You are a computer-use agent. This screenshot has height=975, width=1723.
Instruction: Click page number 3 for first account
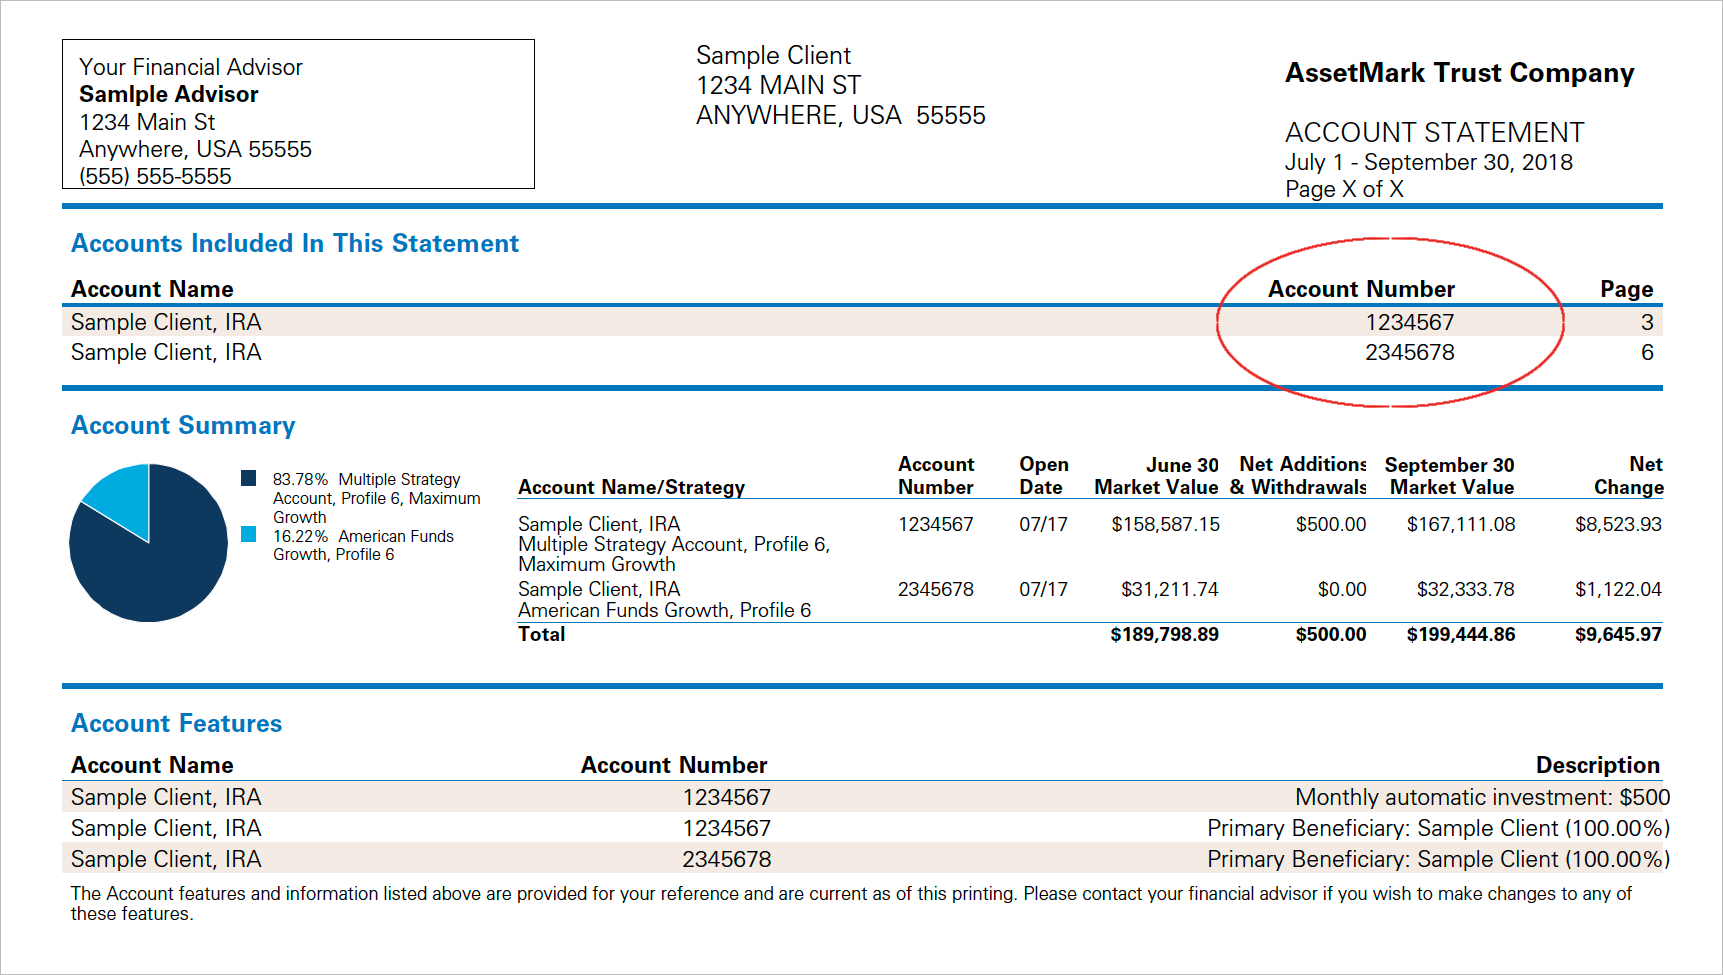[x=1647, y=321]
